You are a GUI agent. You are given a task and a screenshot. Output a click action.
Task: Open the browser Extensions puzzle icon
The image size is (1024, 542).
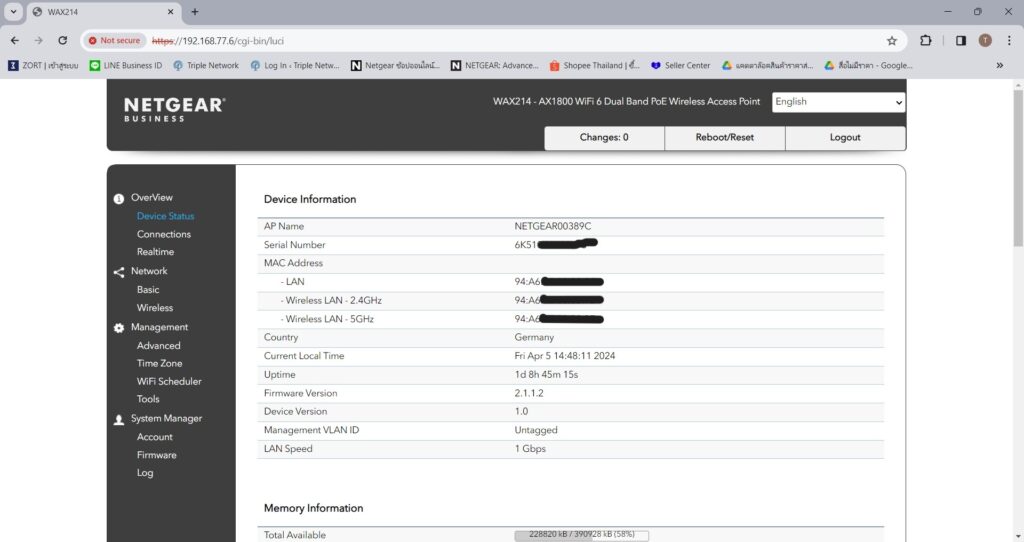point(925,40)
